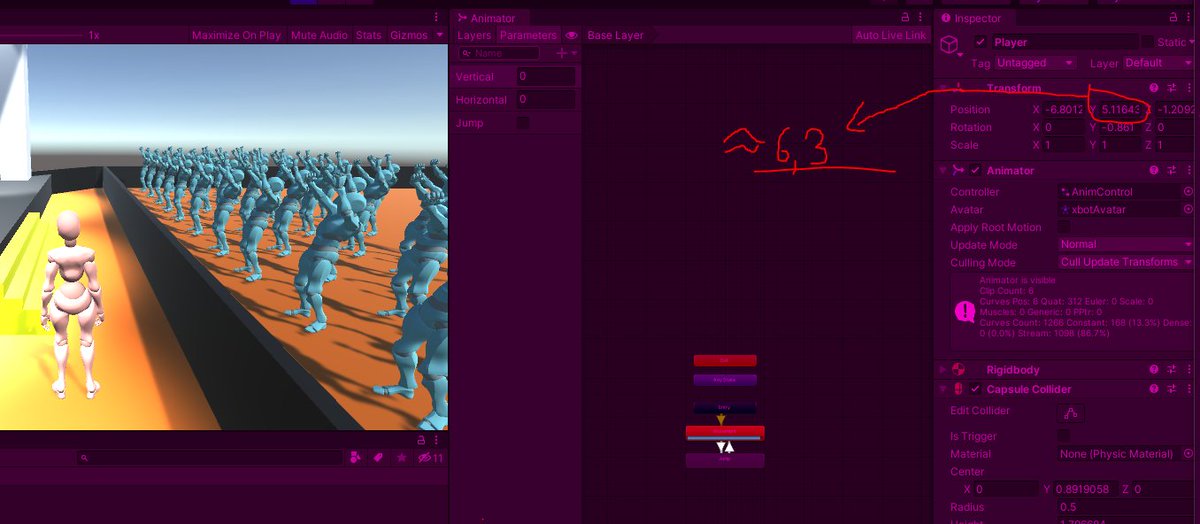Collapse the Capsule Collider component foldout
This screenshot has width=1200, height=524.
click(944, 389)
